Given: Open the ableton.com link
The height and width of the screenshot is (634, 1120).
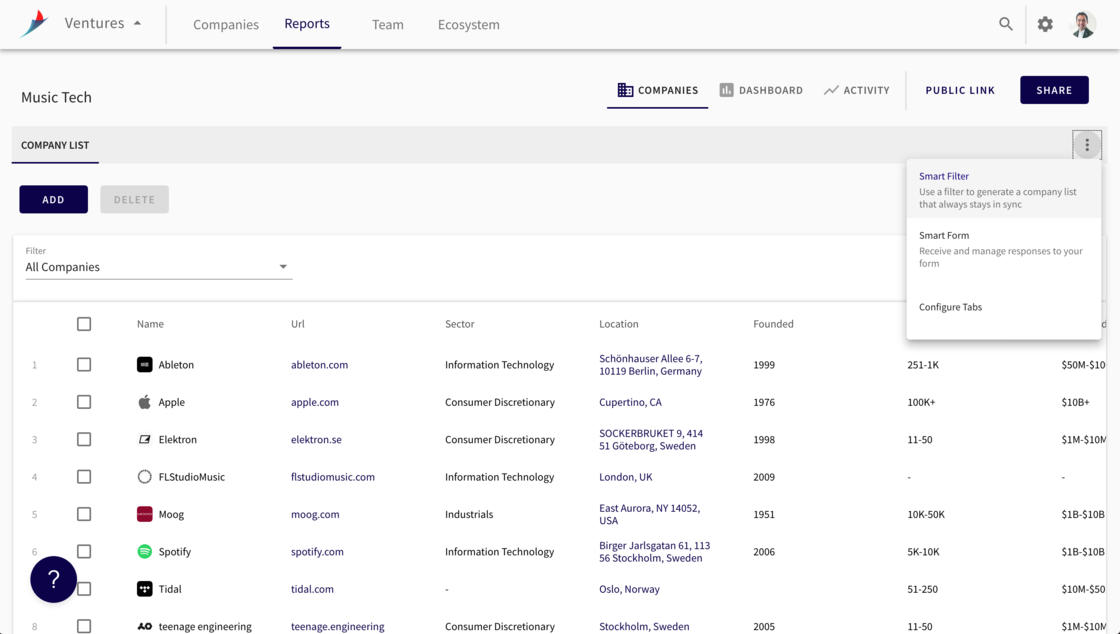Looking at the screenshot, I should click(319, 365).
